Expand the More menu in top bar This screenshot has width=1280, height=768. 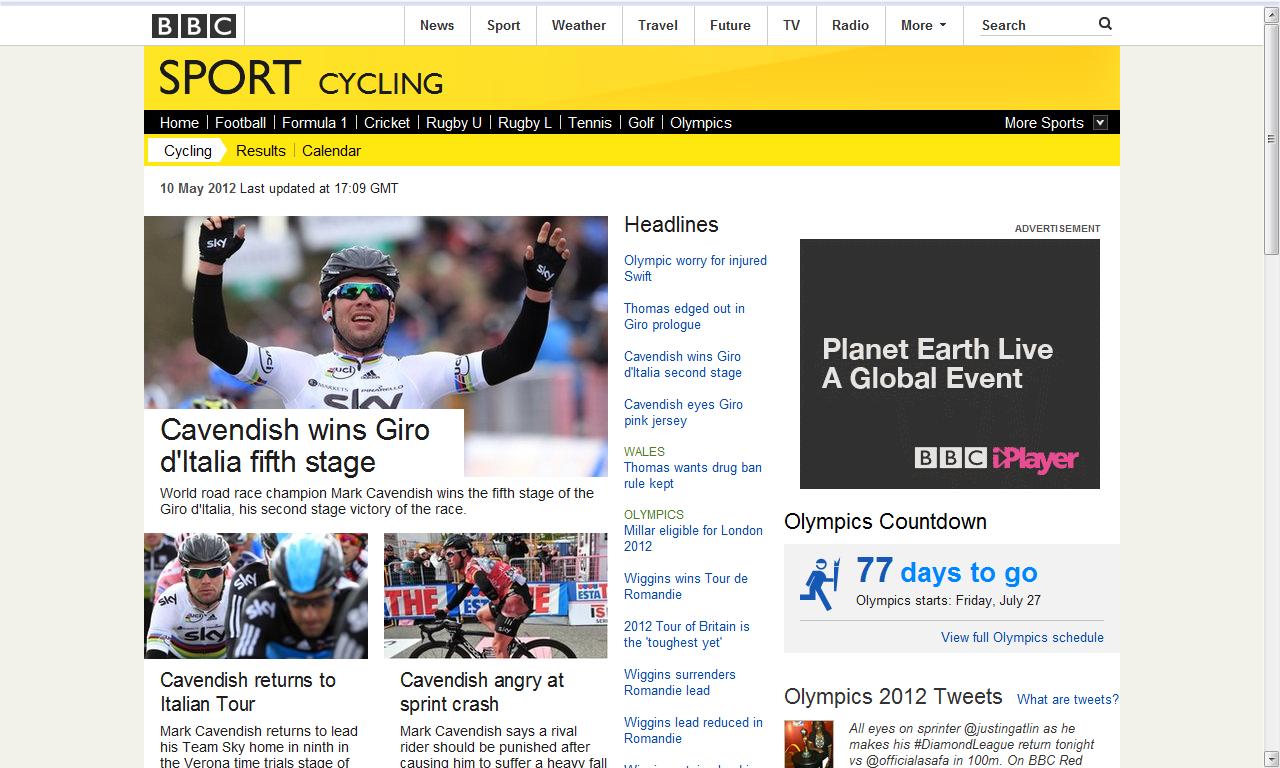(x=923, y=26)
